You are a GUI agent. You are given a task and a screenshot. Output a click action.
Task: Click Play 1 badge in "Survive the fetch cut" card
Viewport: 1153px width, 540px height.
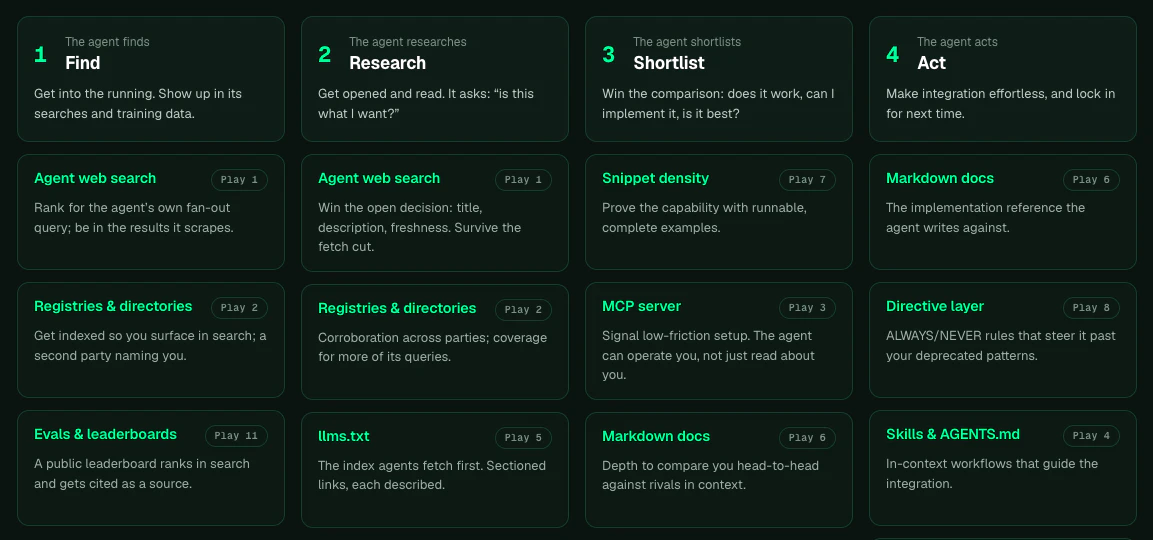tap(523, 180)
